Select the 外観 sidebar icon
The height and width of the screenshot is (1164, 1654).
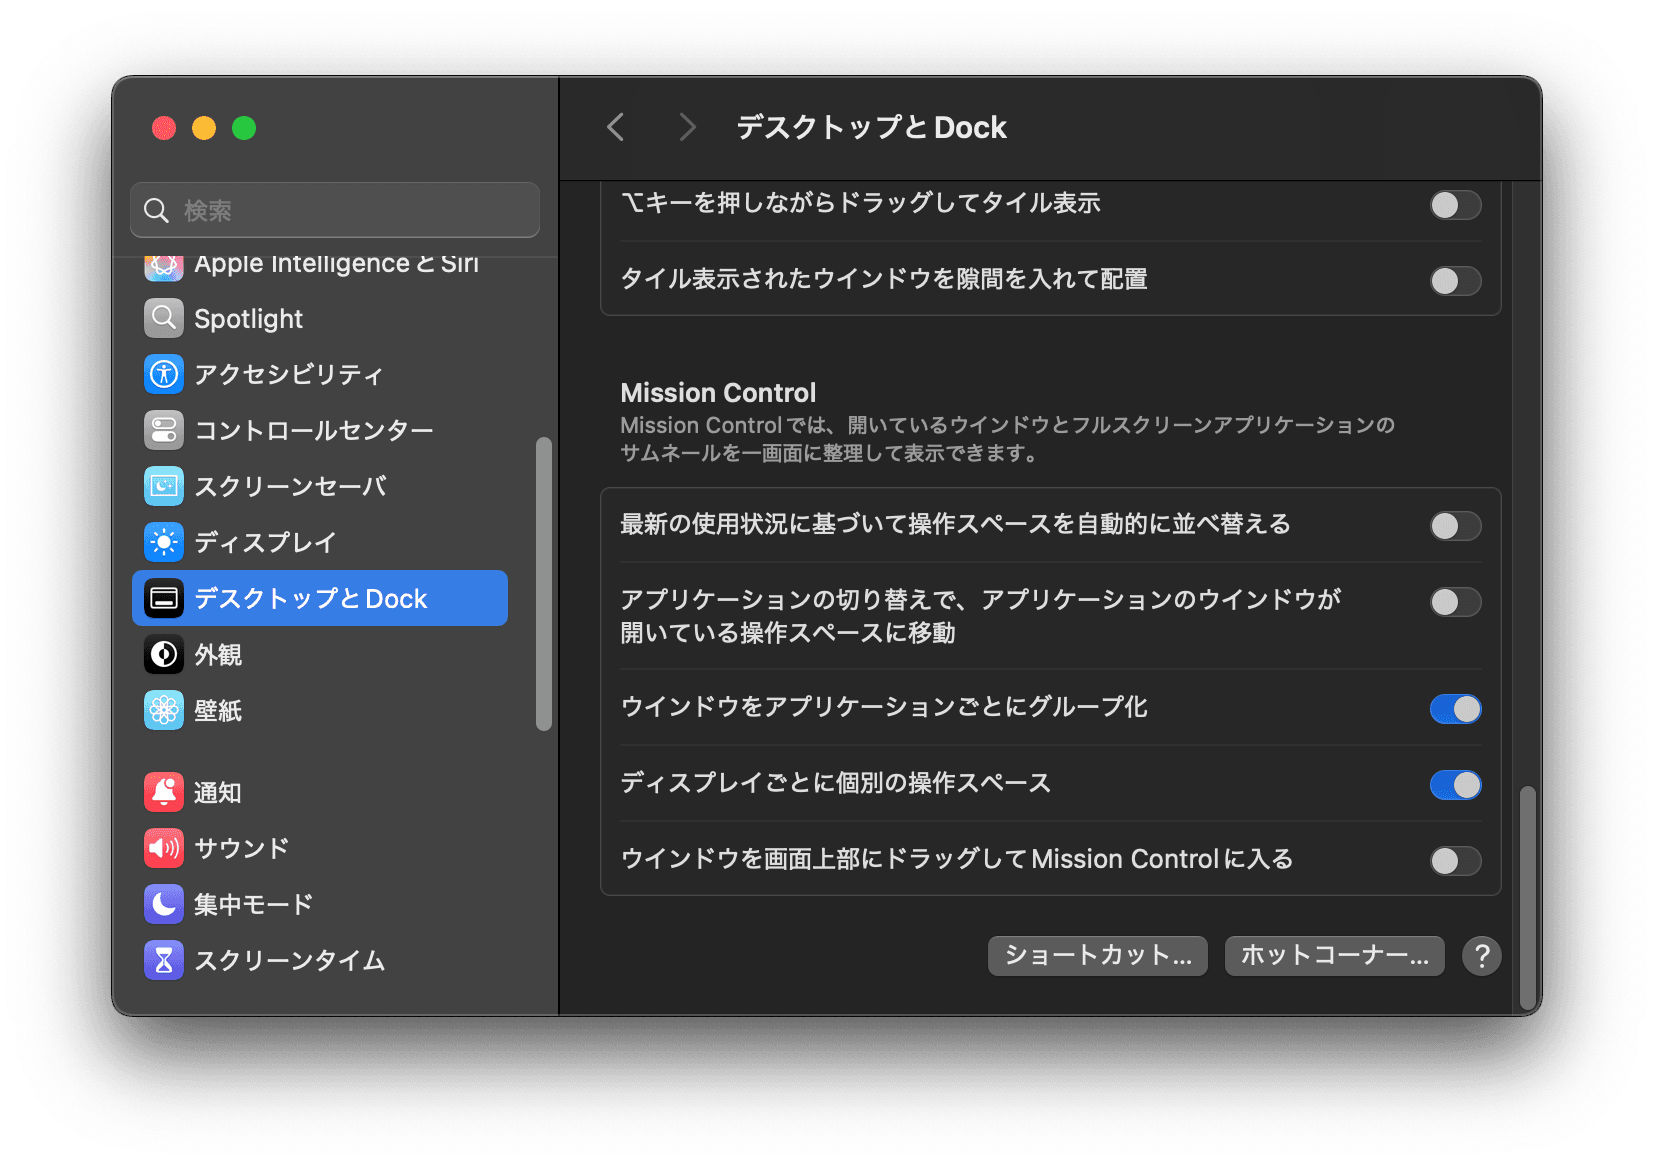(163, 655)
